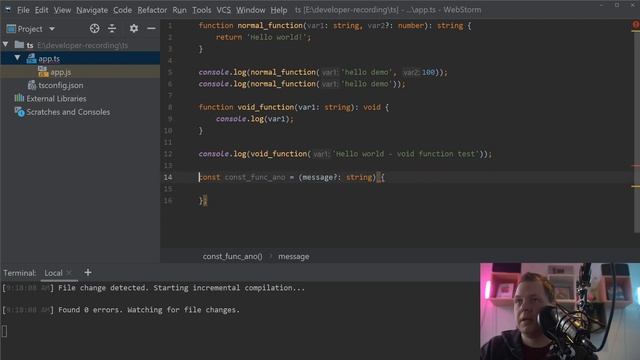
Task: Close the Local terminal tab
Action: (69, 273)
